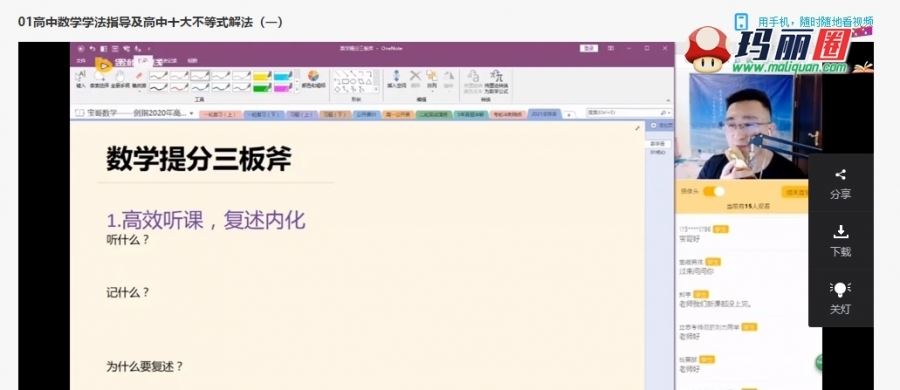This screenshot has width=900, height=390.
Task: Click the Insert Space tool
Action: click(x=396, y=79)
